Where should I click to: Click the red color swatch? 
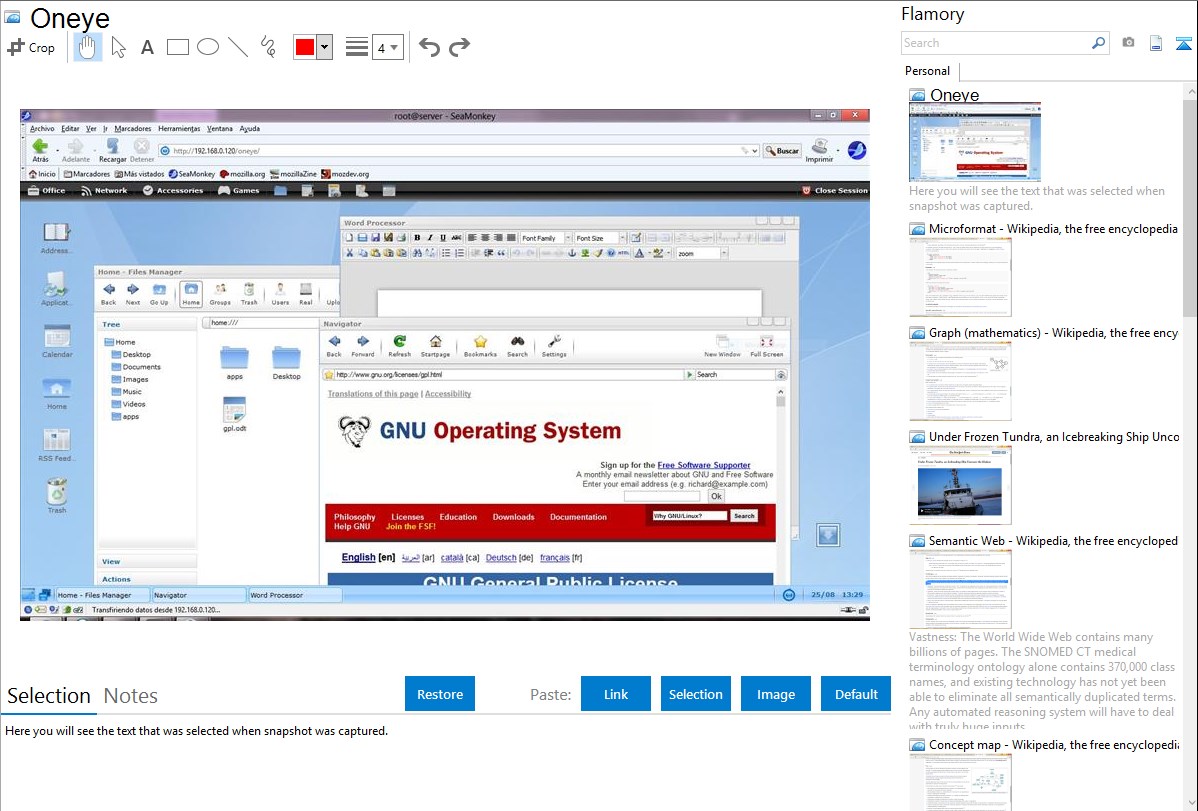305,47
